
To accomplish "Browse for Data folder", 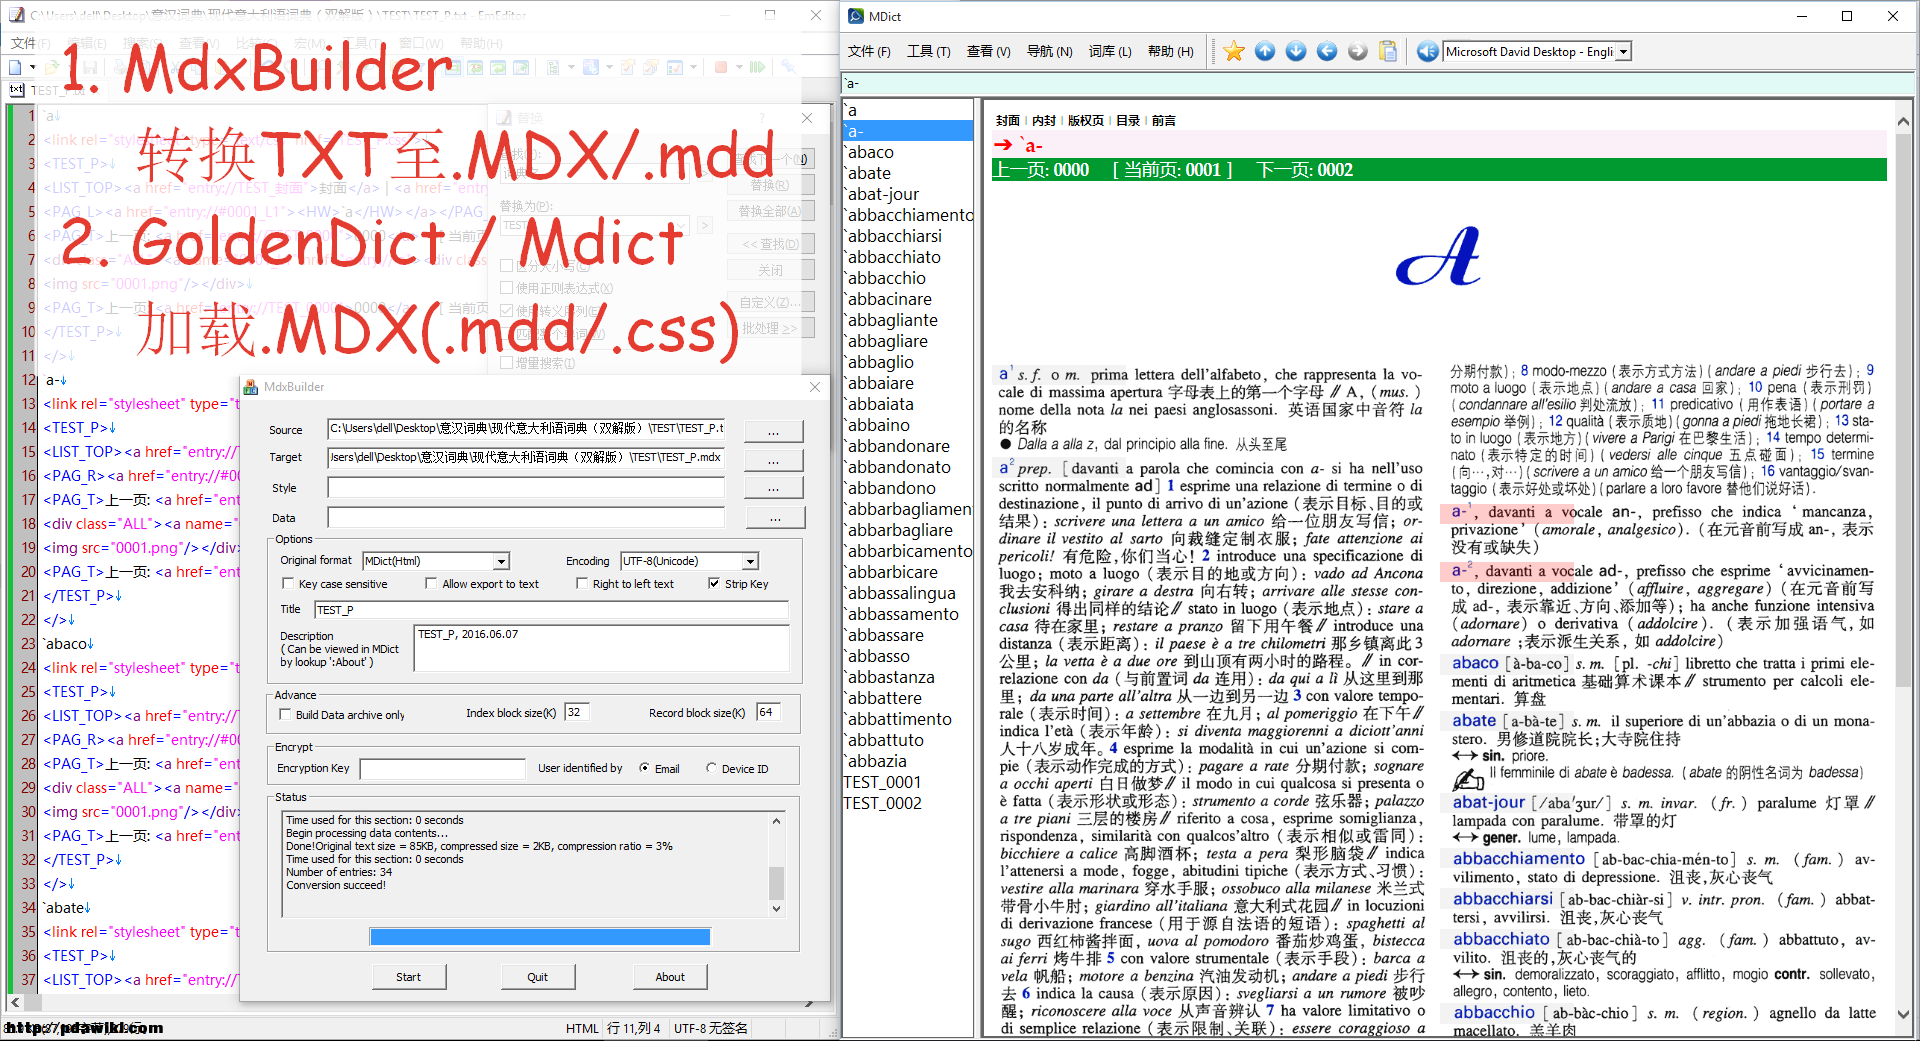I will (x=774, y=518).
